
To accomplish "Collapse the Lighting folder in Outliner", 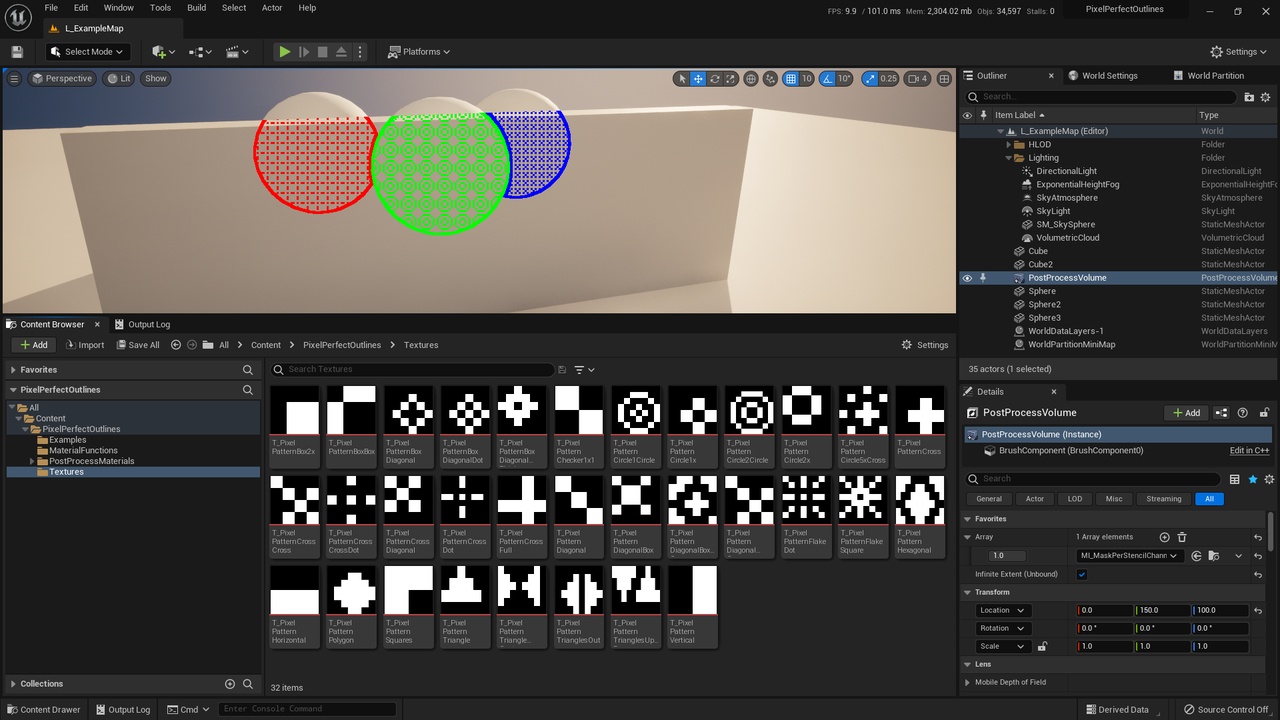I will 1009,158.
